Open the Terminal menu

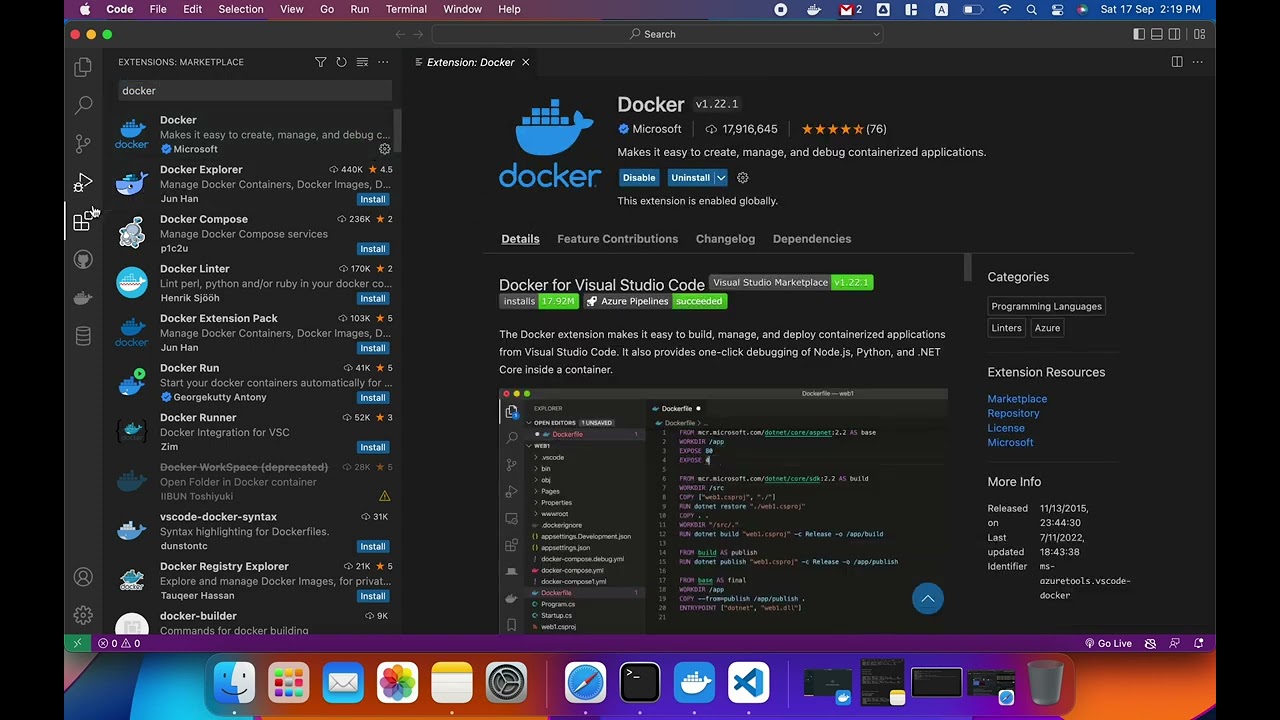pyautogui.click(x=406, y=9)
